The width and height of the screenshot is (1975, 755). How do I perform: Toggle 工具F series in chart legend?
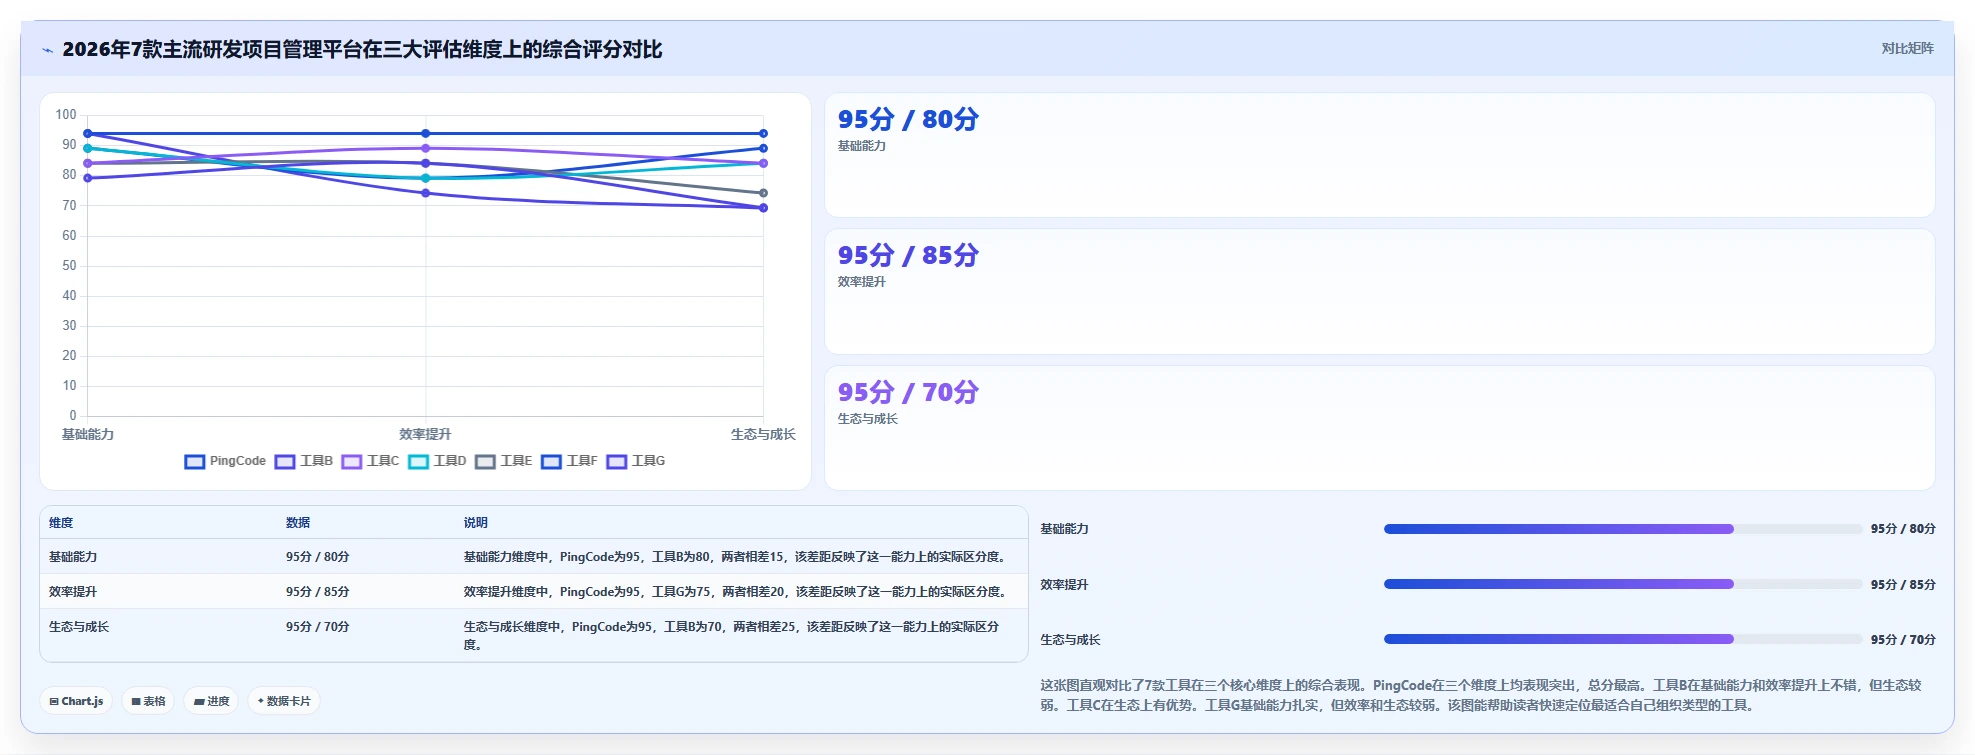569,461
